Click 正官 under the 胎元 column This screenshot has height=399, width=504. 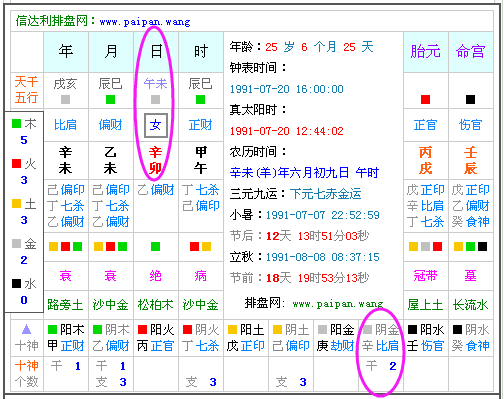[425, 125]
